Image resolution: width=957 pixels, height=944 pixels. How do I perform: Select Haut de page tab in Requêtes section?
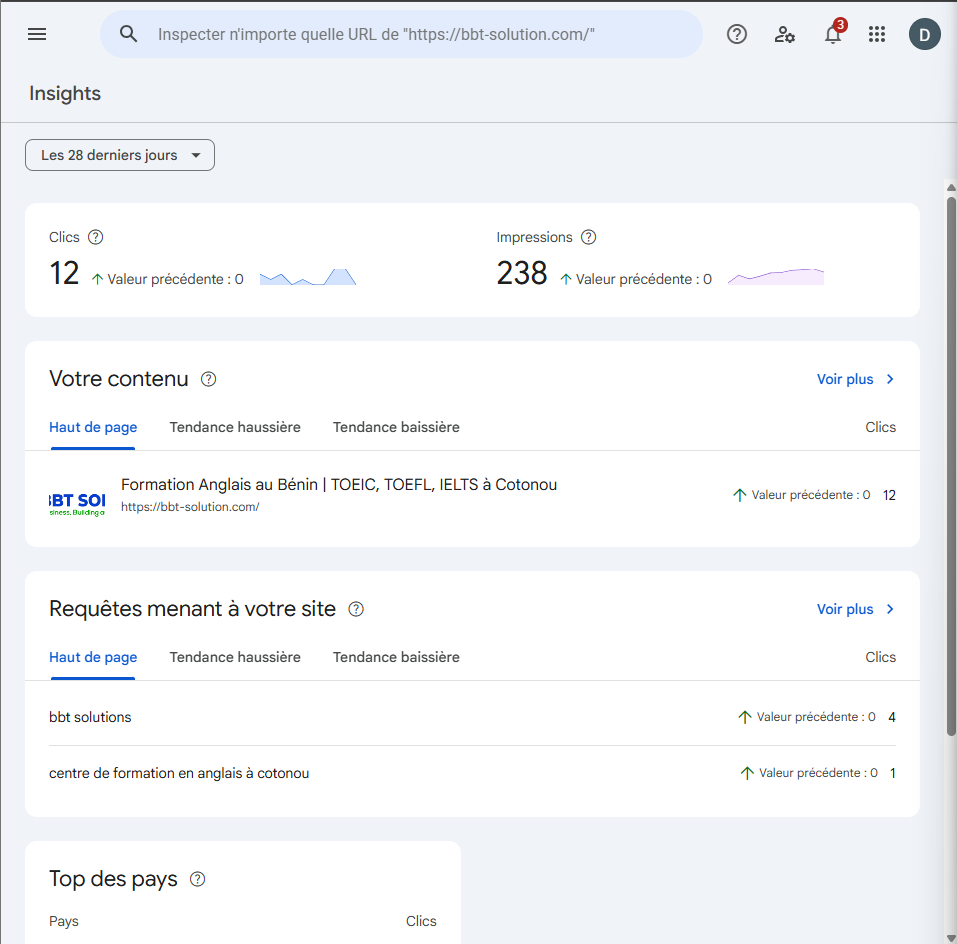click(93, 658)
